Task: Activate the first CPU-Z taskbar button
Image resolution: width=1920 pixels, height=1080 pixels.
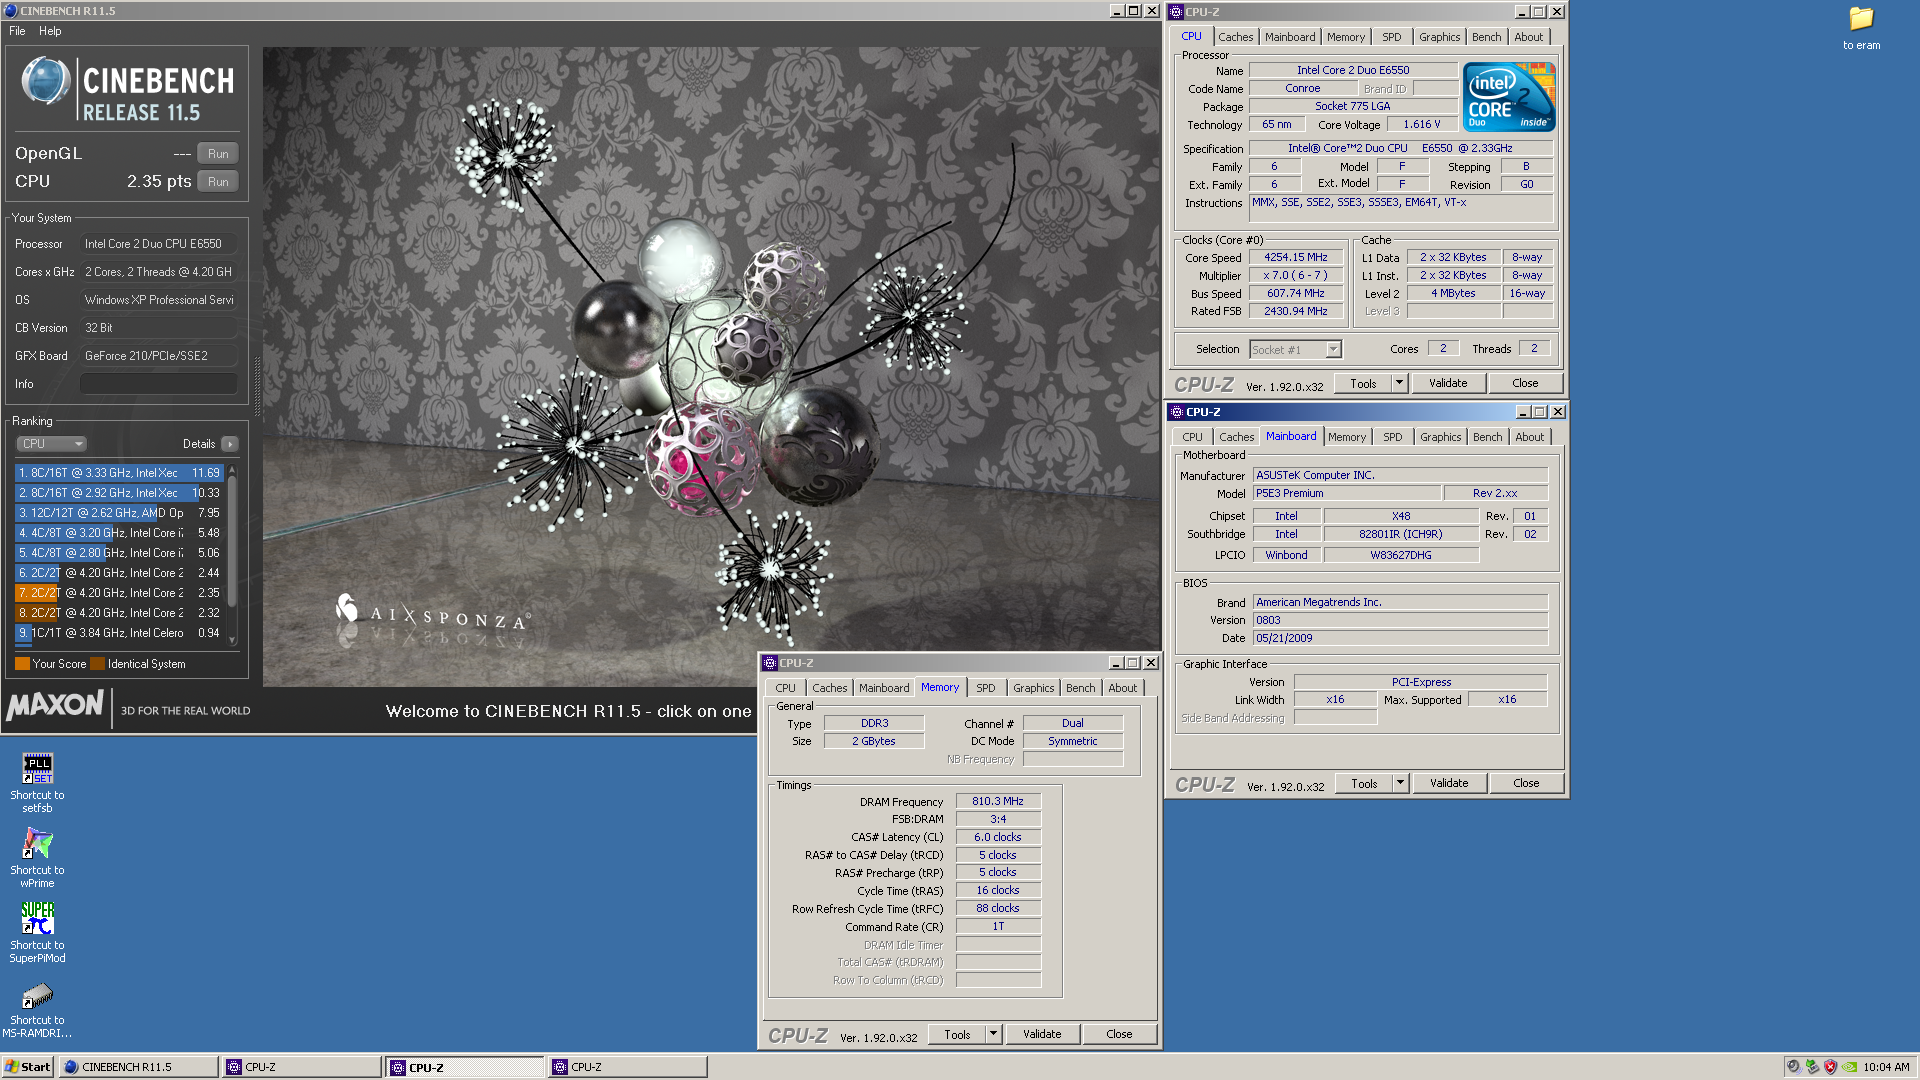Action: pyautogui.click(x=302, y=1067)
